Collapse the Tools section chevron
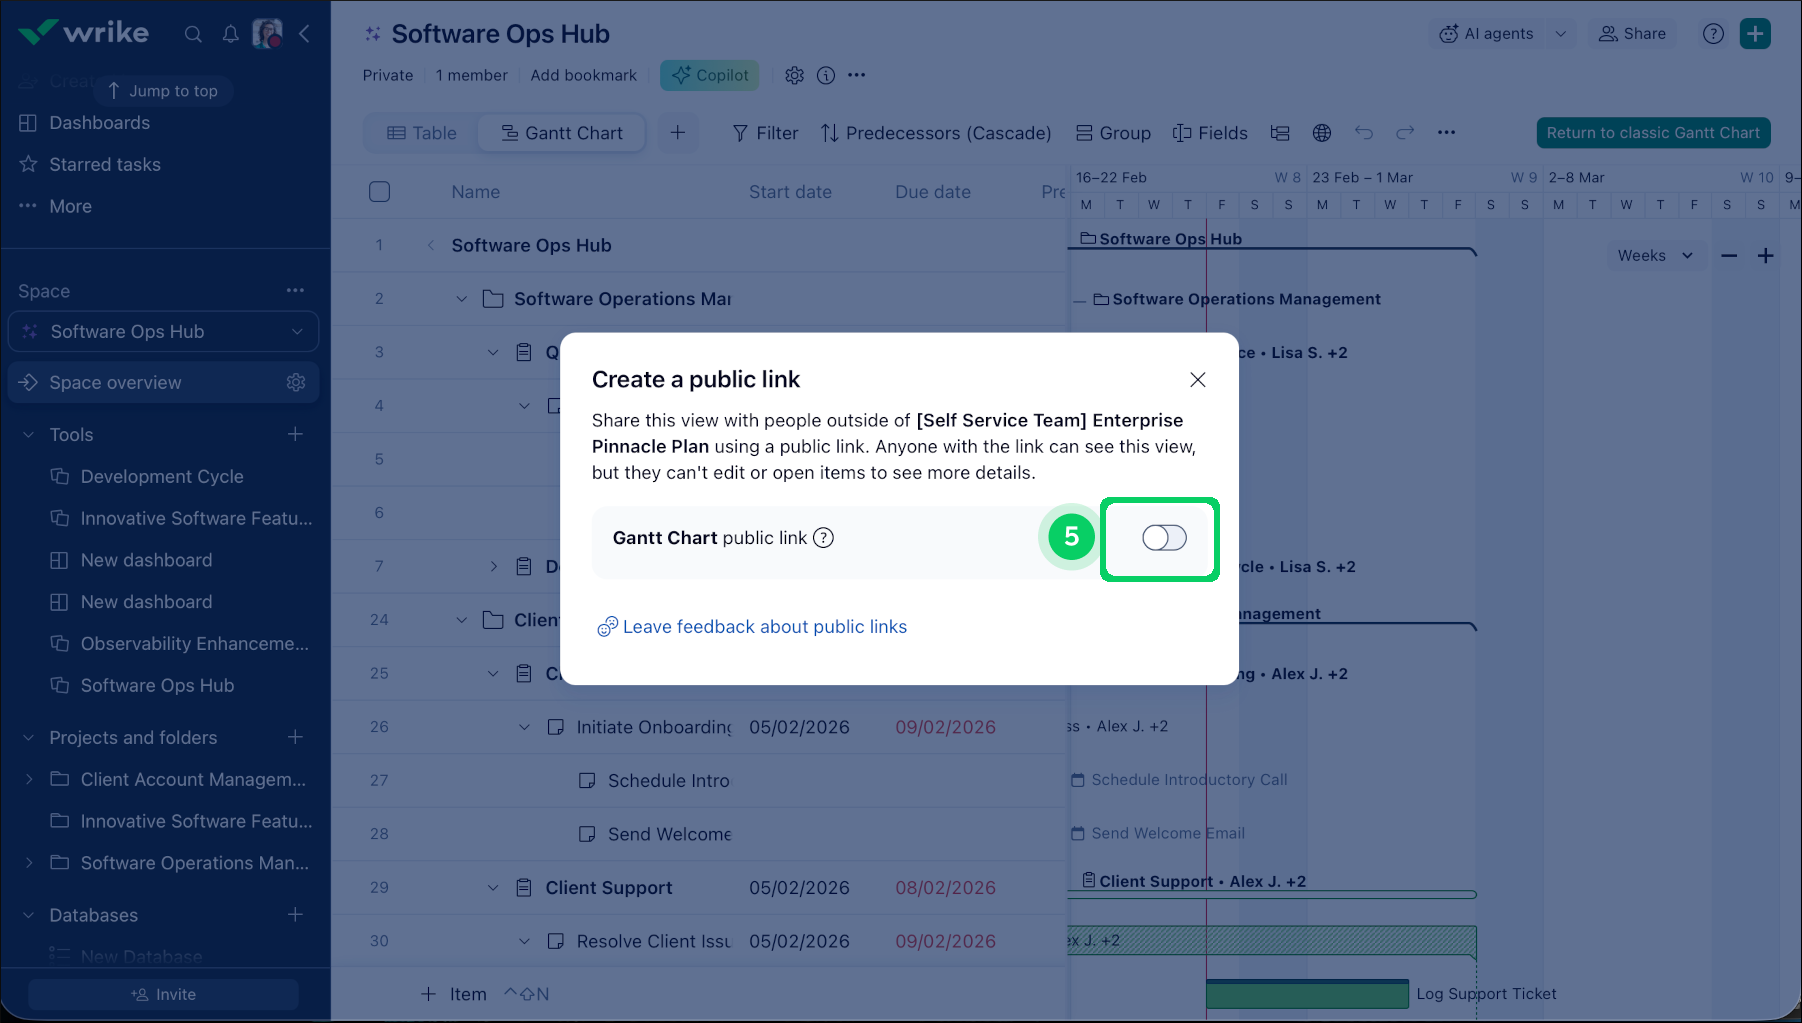 pos(28,435)
